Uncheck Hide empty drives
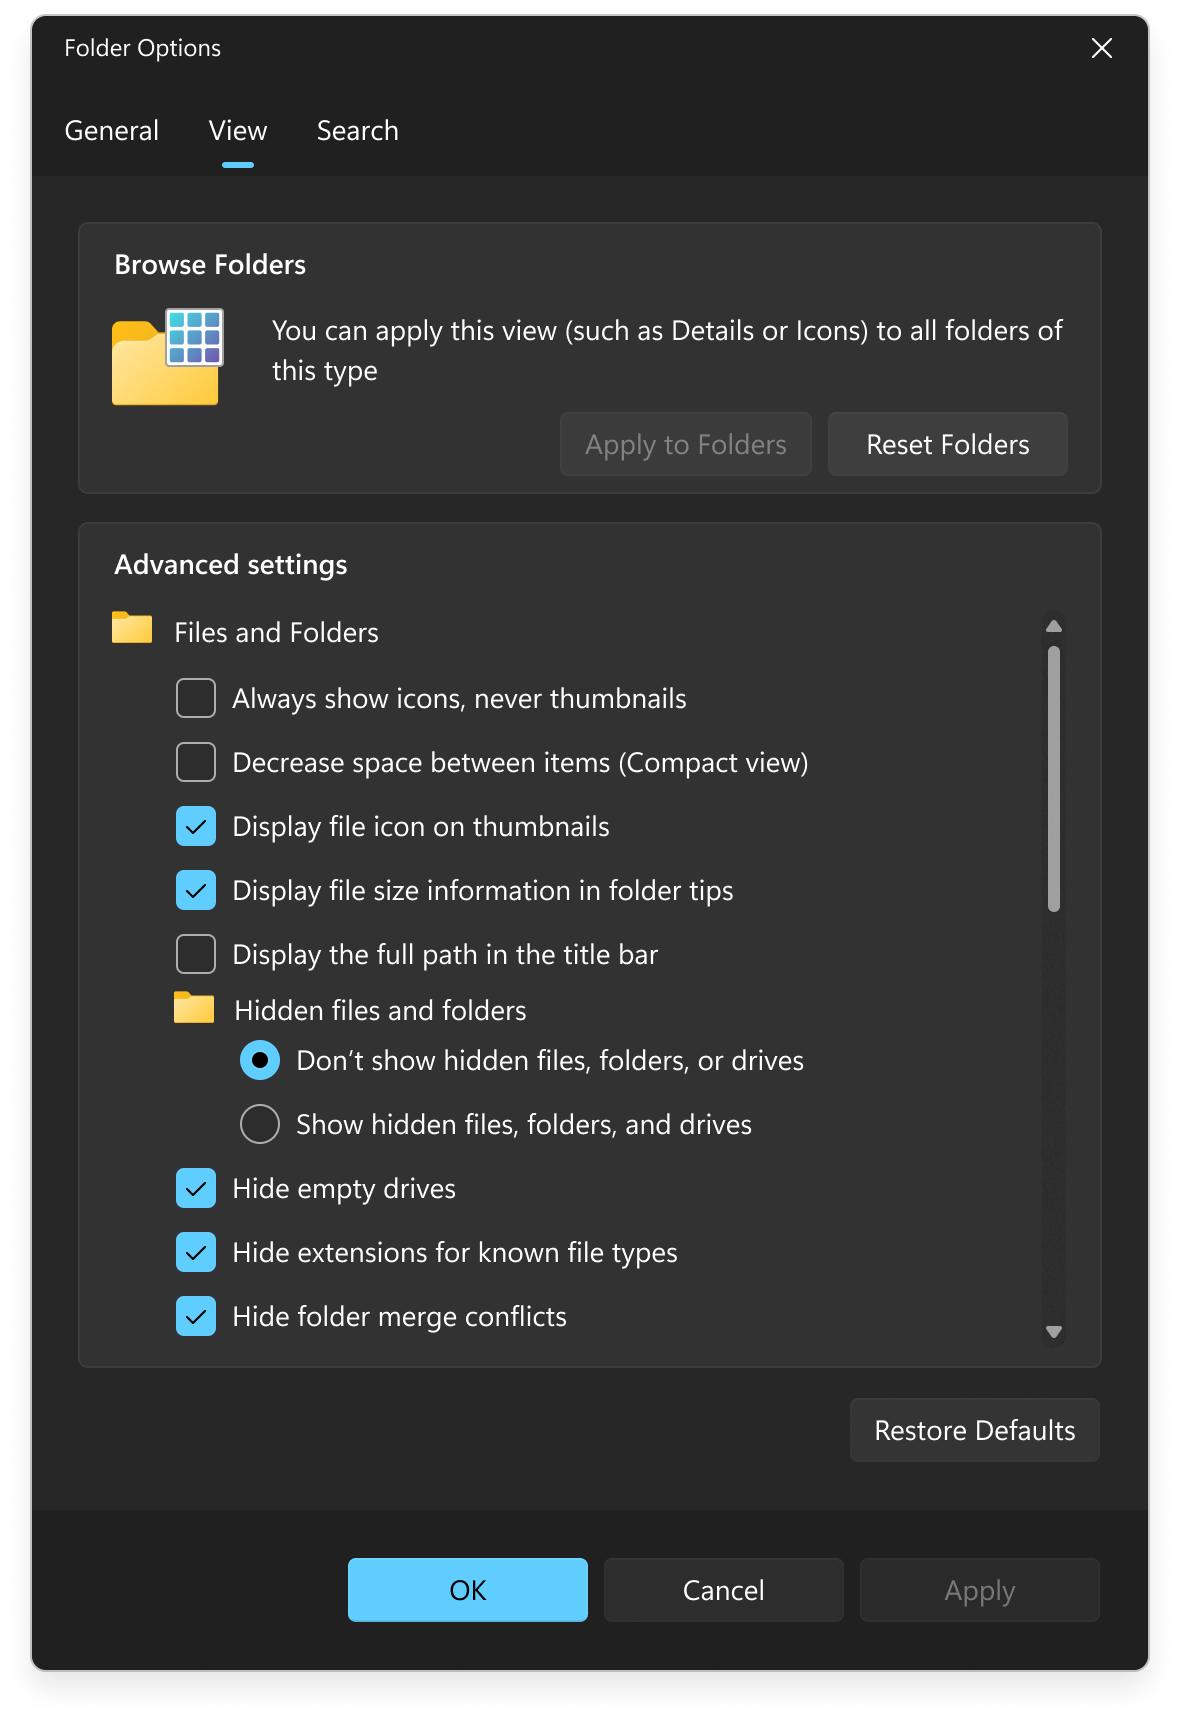The width and height of the screenshot is (1180, 1718). click(196, 1188)
